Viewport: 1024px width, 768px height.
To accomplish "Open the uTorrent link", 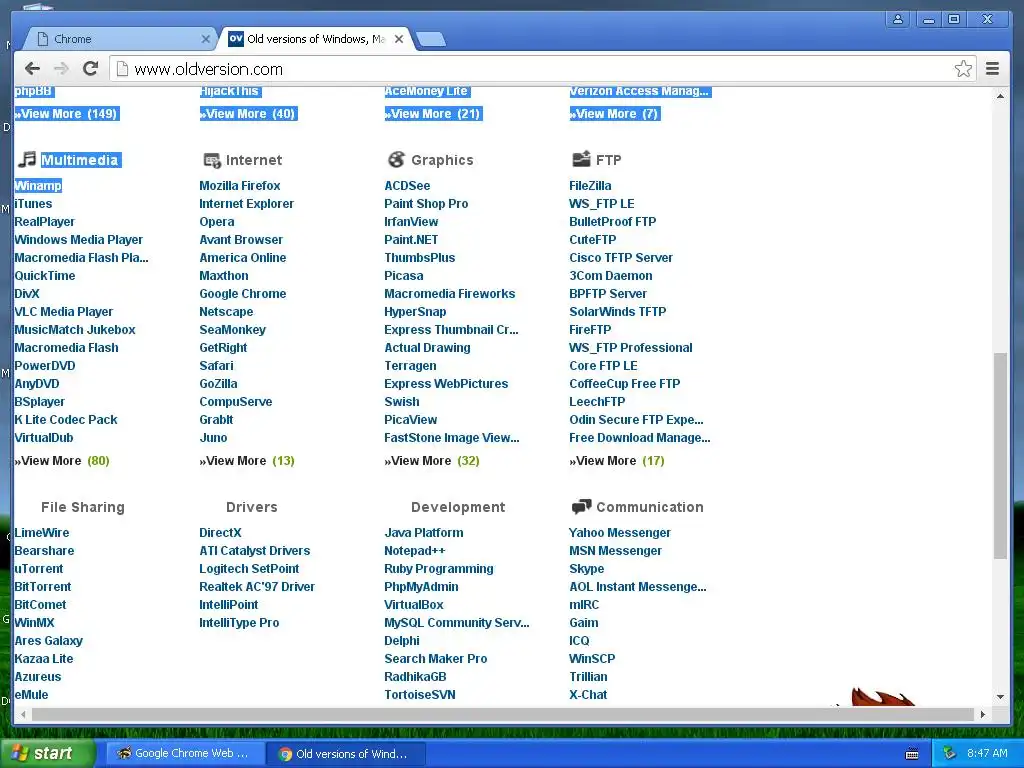I will tap(39, 569).
